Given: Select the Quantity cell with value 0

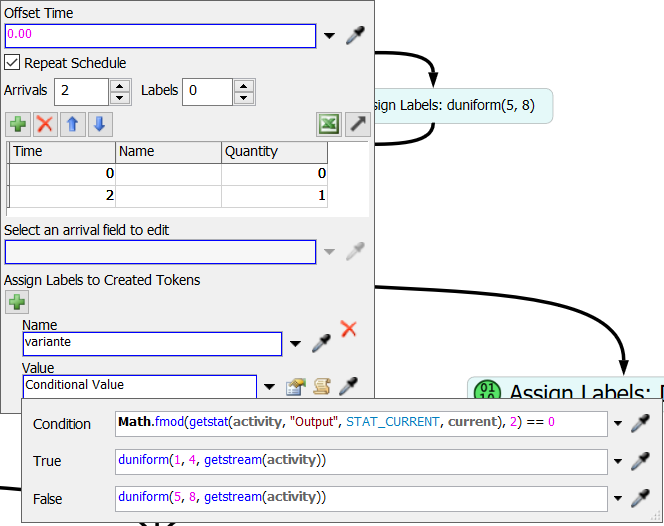Looking at the screenshot, I should coord(274,174).
